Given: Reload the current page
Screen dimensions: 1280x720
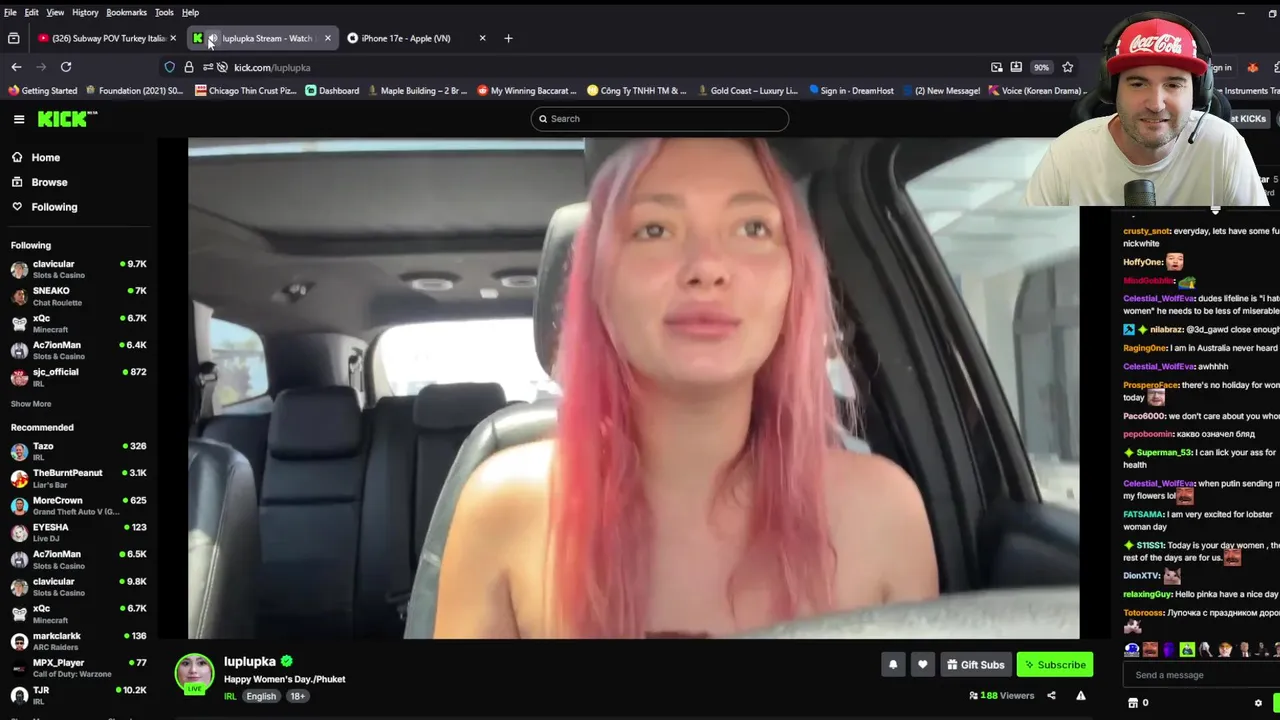Looking at the screenshot, I should (x=66, y=67).
